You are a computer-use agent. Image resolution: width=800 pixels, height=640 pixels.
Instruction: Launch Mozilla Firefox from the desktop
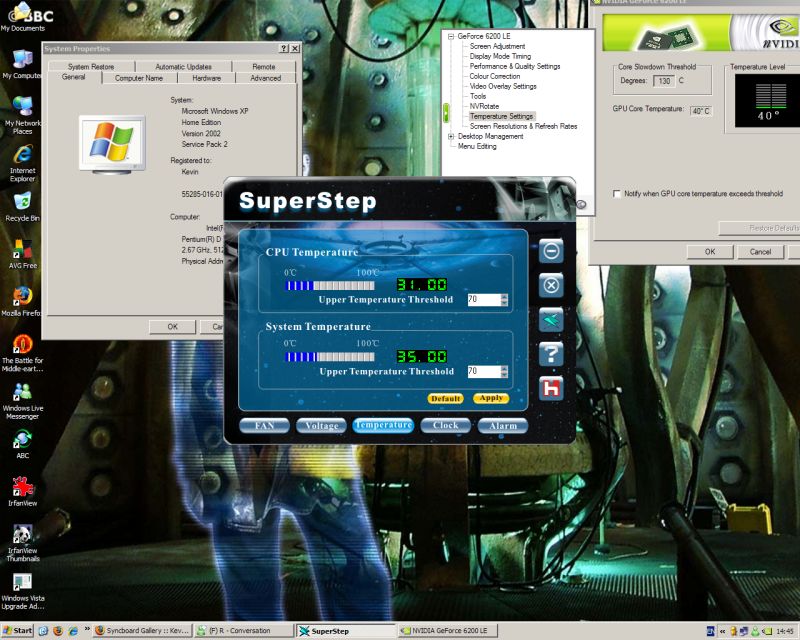click(21, 302)
